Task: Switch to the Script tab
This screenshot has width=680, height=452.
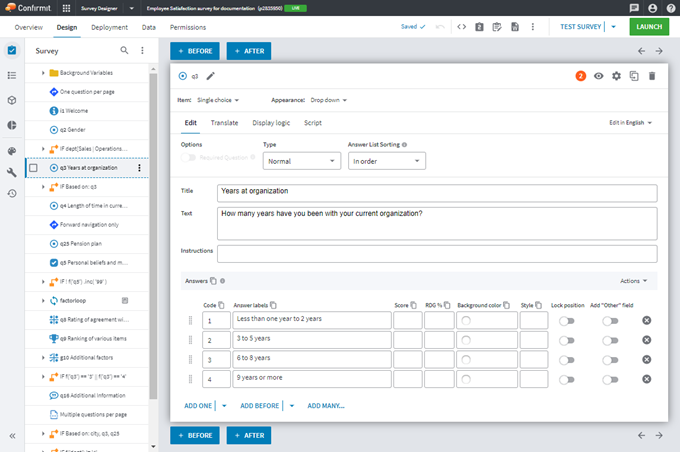Action: pyautogui.click(x=313, y=123)
